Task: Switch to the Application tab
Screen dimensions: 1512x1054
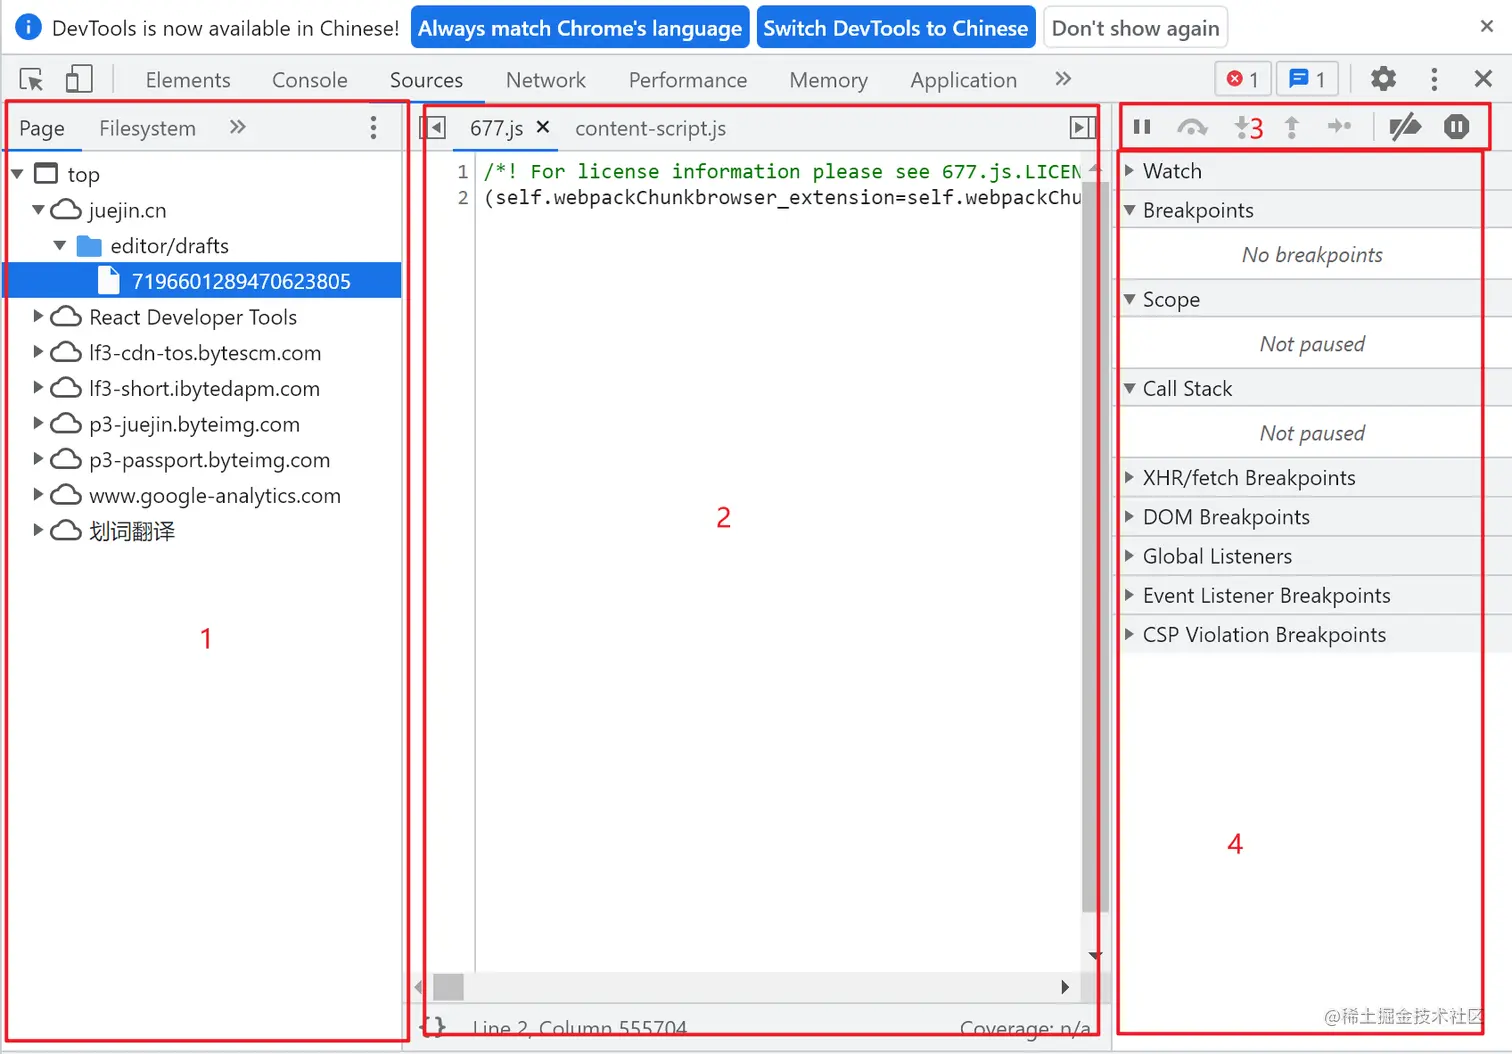Action: (963, 80)
